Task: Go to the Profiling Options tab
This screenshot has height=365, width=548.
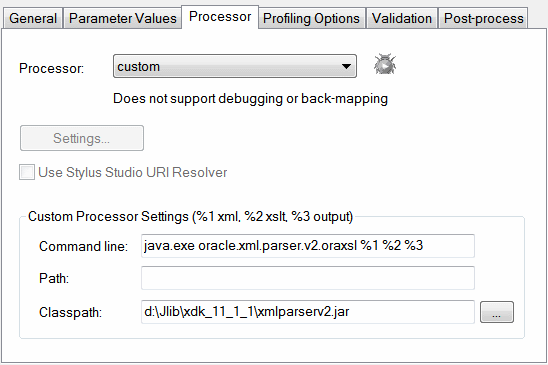Action: pos(311,18)
